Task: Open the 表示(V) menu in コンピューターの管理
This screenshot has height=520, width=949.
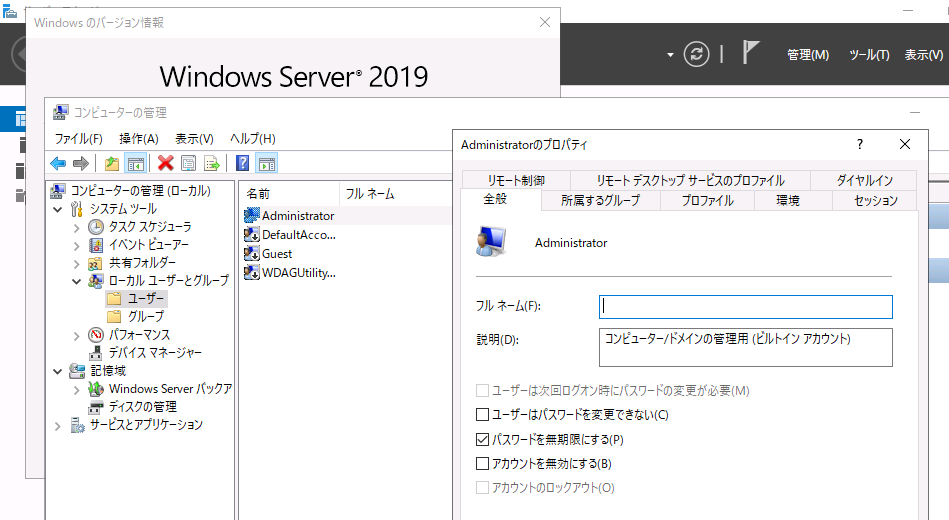Action: 194,139
